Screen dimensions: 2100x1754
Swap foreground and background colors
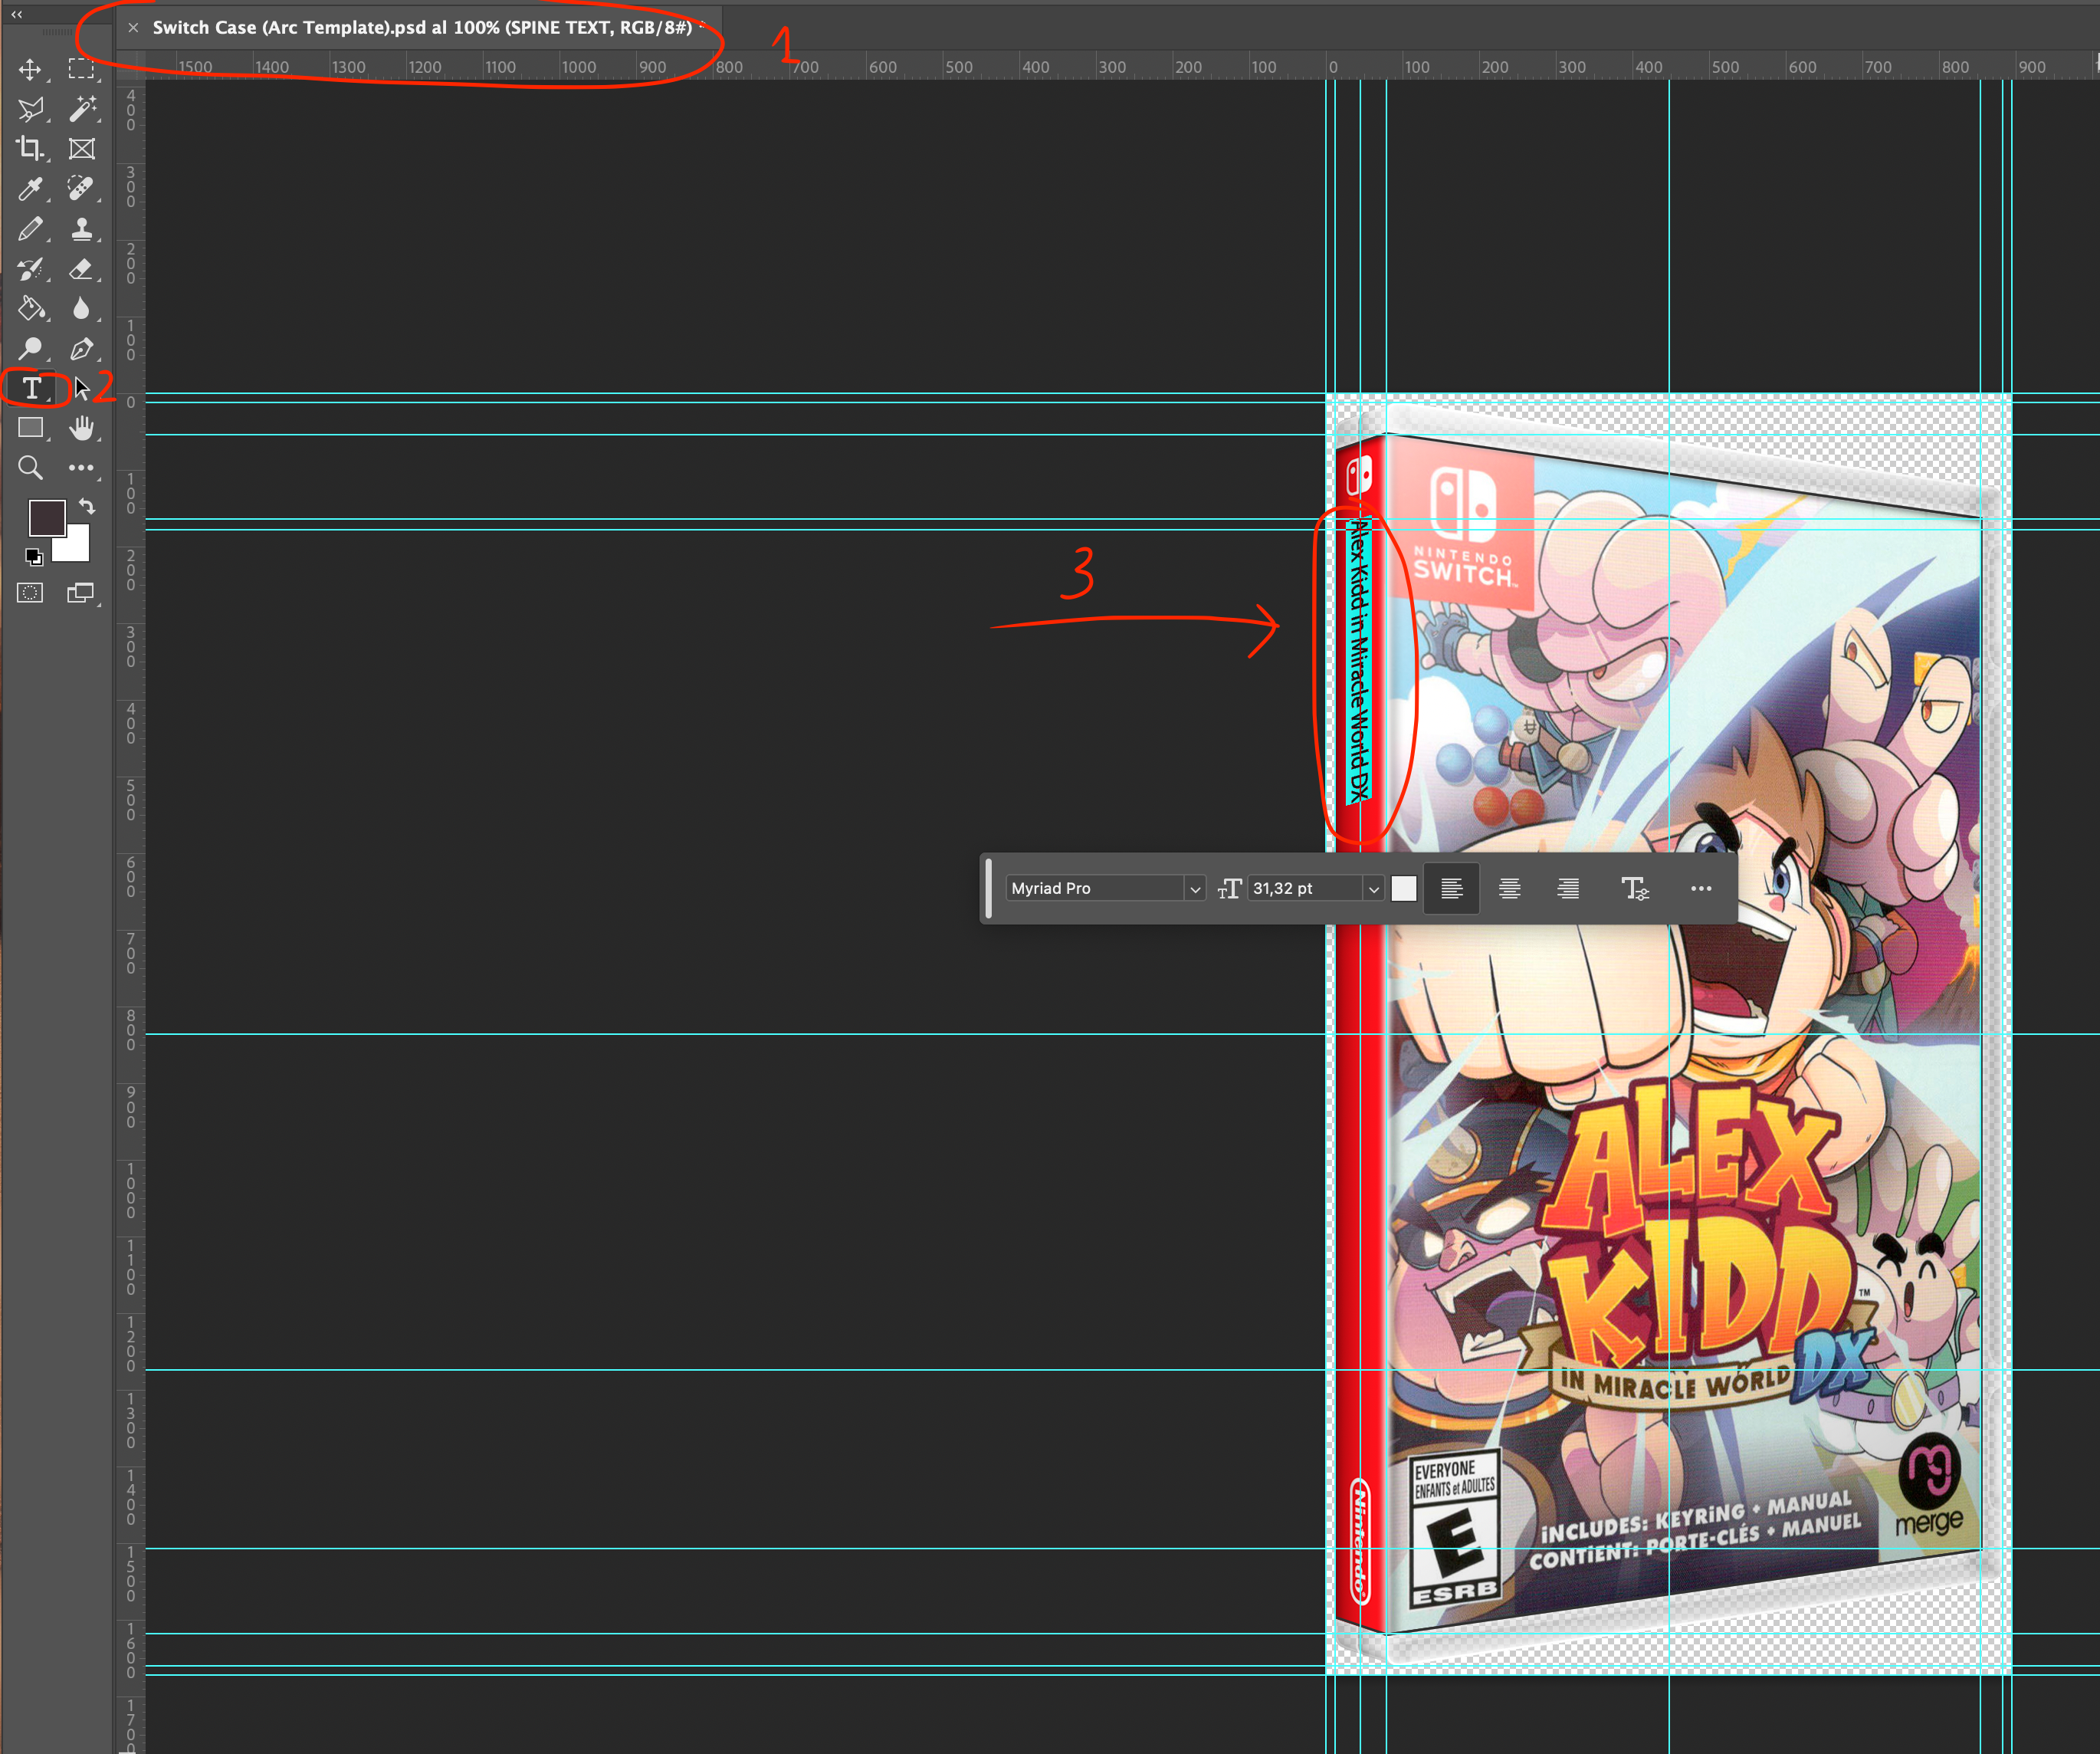pyautogui.click(x=87, y=506)
